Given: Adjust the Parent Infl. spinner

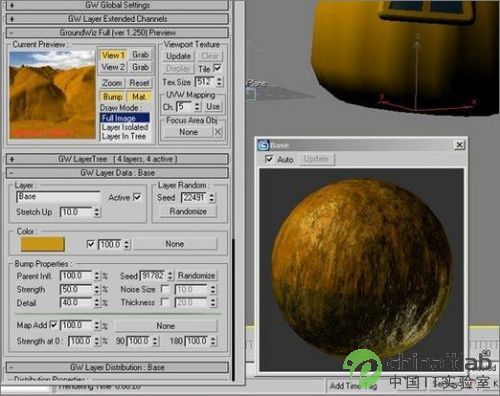Looking at the screenshot, I should point(97,276).
